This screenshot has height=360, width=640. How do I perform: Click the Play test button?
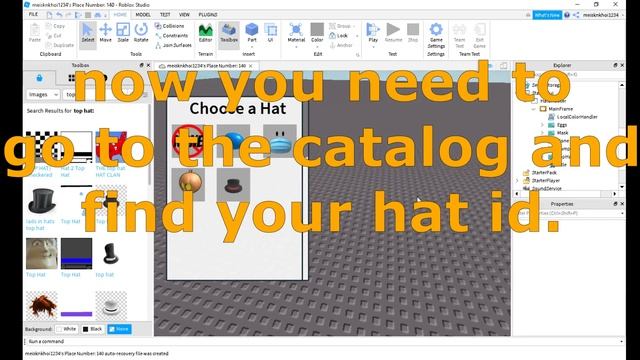pos(373,33)
